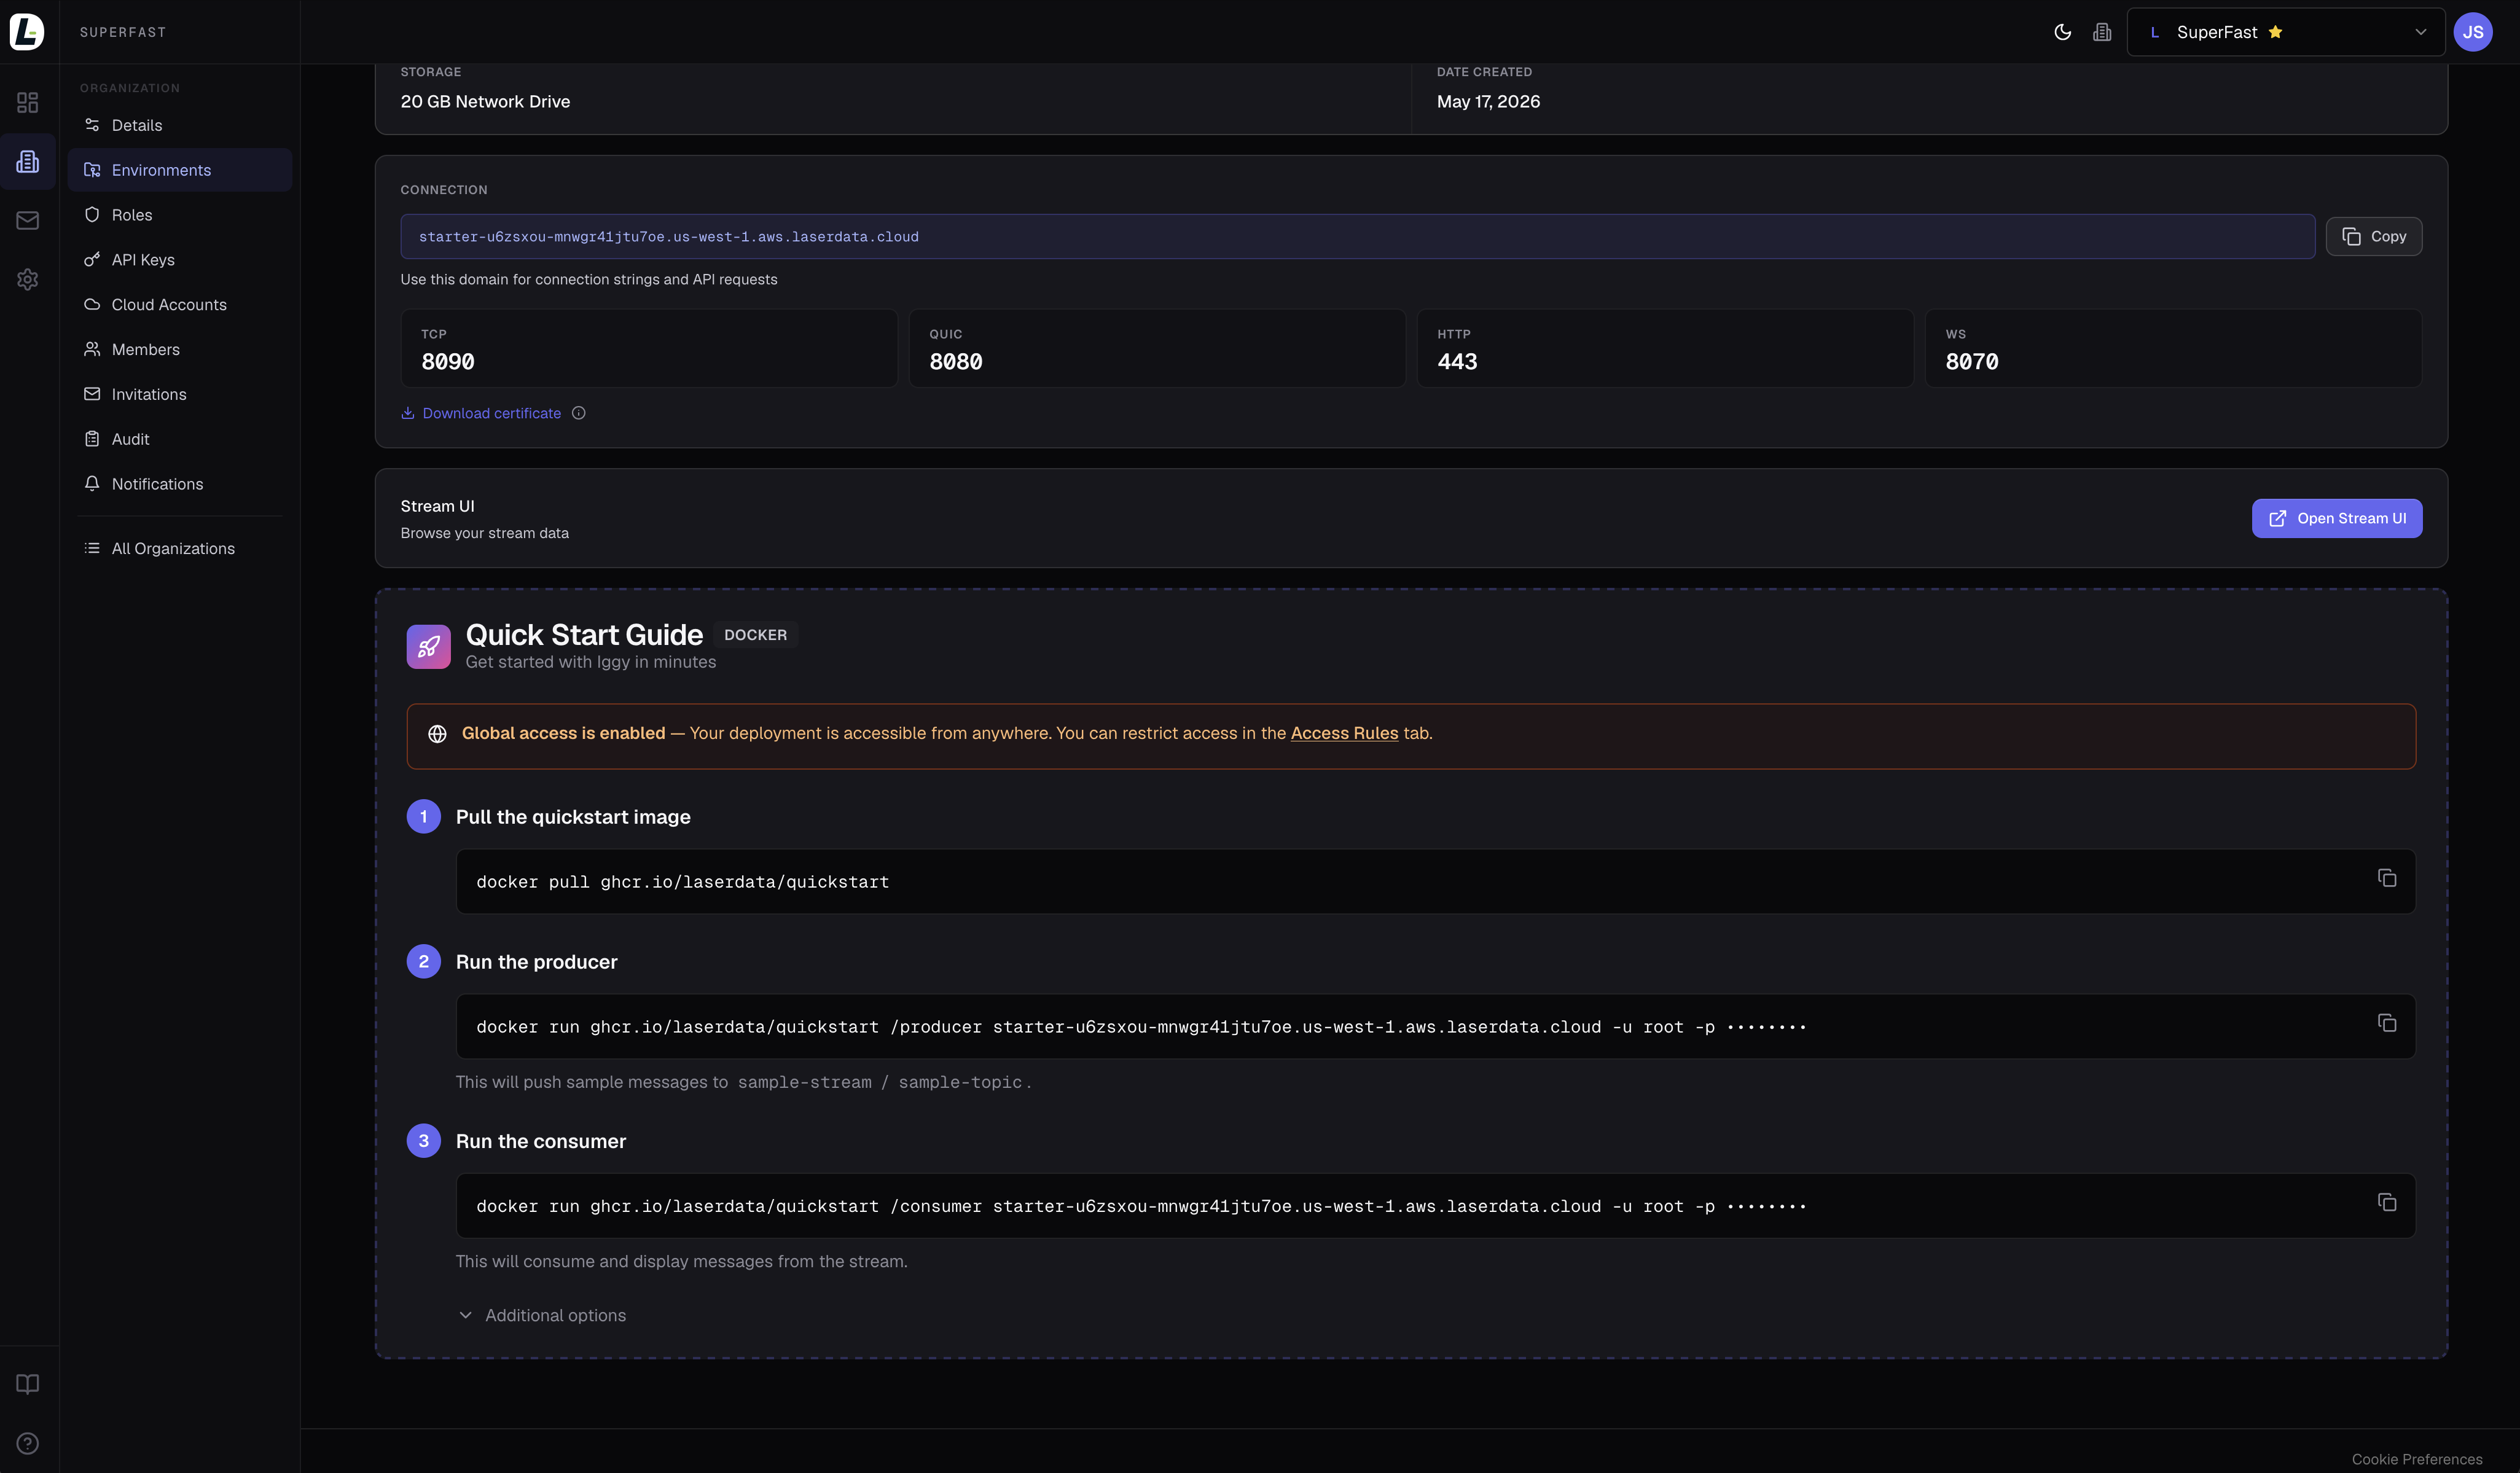Screen dimensions: 2520x1473
Task: Click the 20 GB Network Drive value
Action: 485,102
